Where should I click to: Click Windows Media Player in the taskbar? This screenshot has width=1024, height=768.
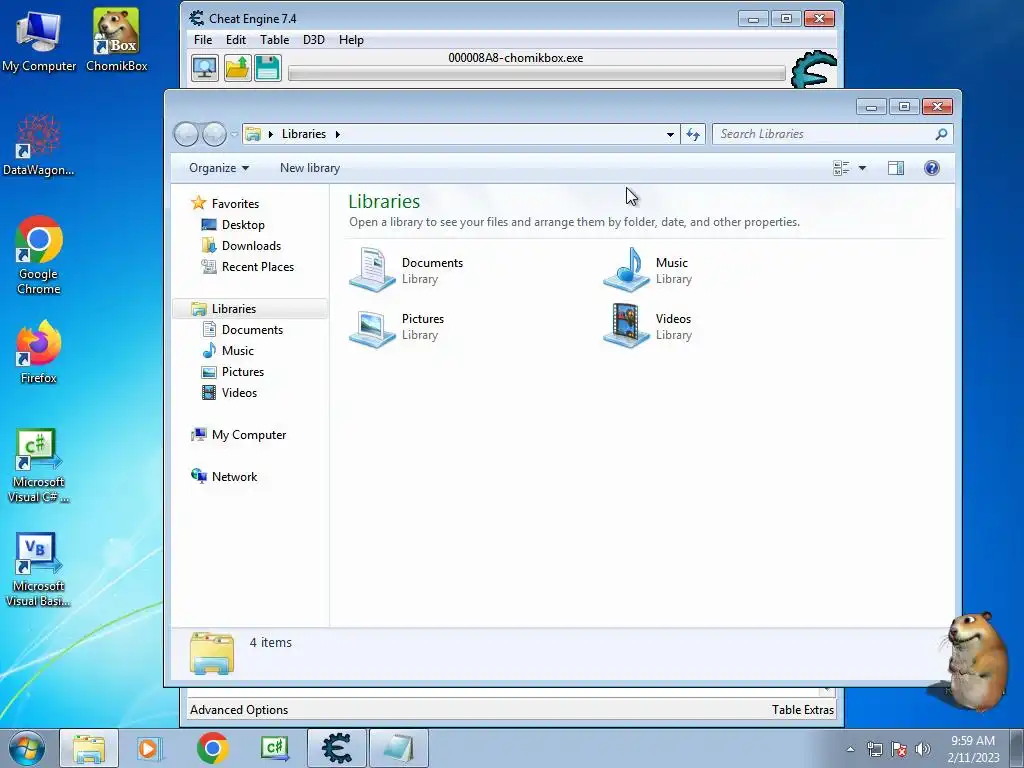[149, 748]
